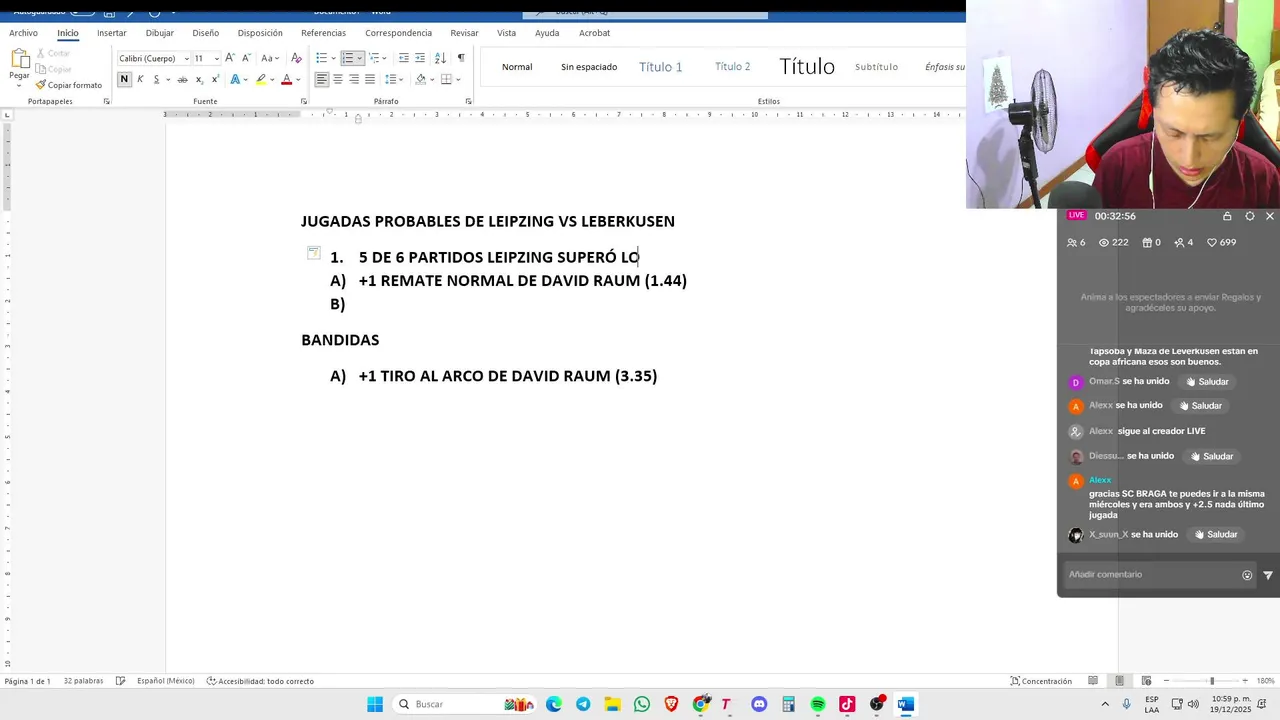
Task: Open settings gear in TikTok LIVE panel
Action: coord(1249,216)
